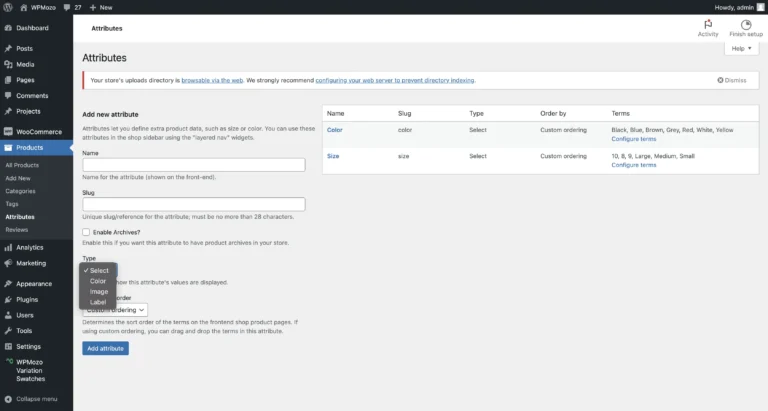Click the Howdy, admin text
This screenshot has width=768, height=411.
(734, 7)
